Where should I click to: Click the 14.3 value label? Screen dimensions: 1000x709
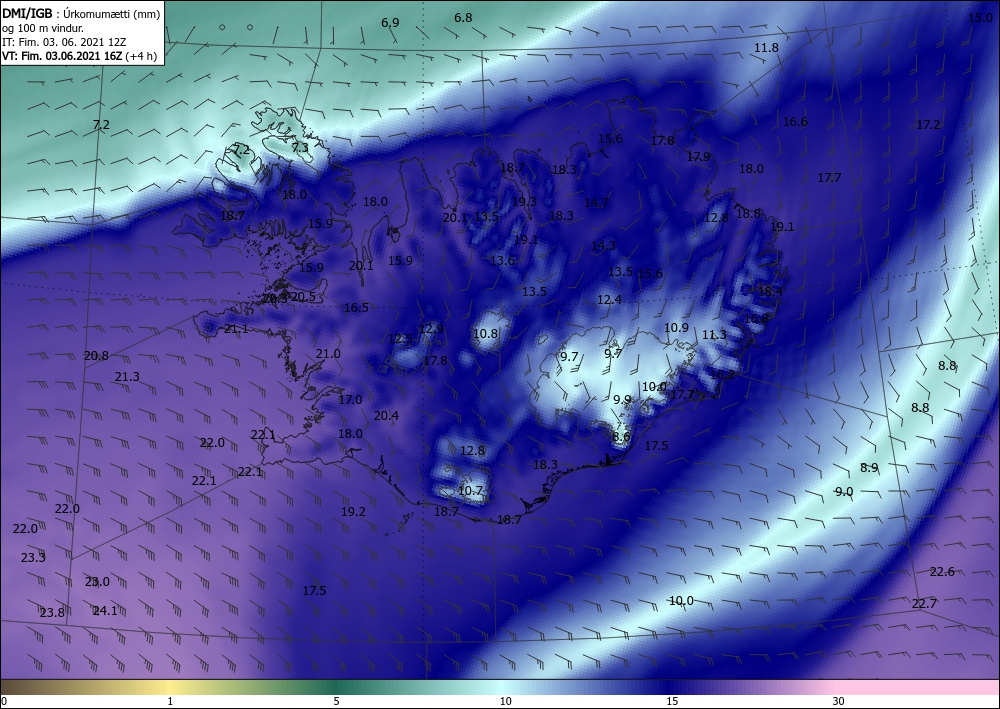tap(603, 245)
